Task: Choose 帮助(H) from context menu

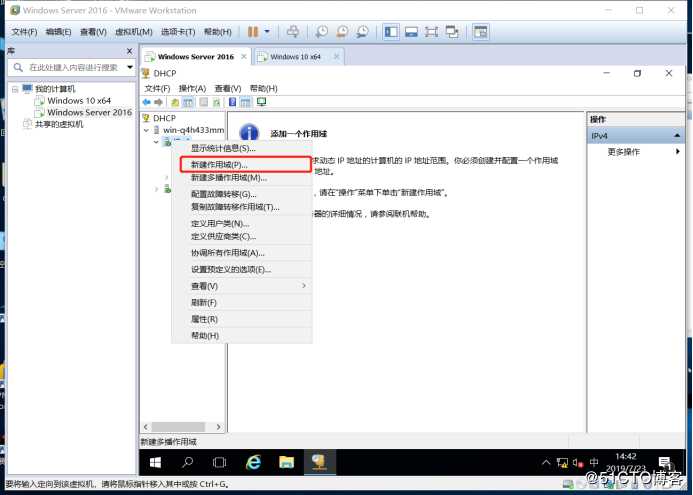Action: point(242,335)
